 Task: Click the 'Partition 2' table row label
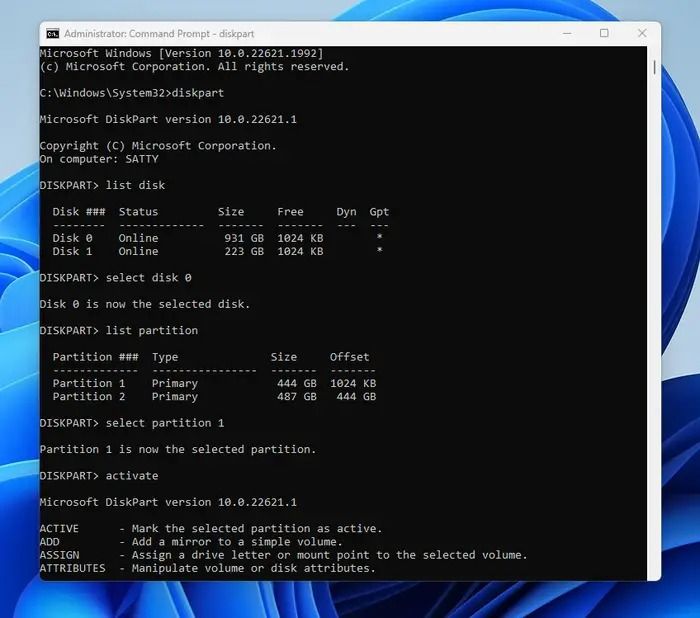(x=89, y=397)
